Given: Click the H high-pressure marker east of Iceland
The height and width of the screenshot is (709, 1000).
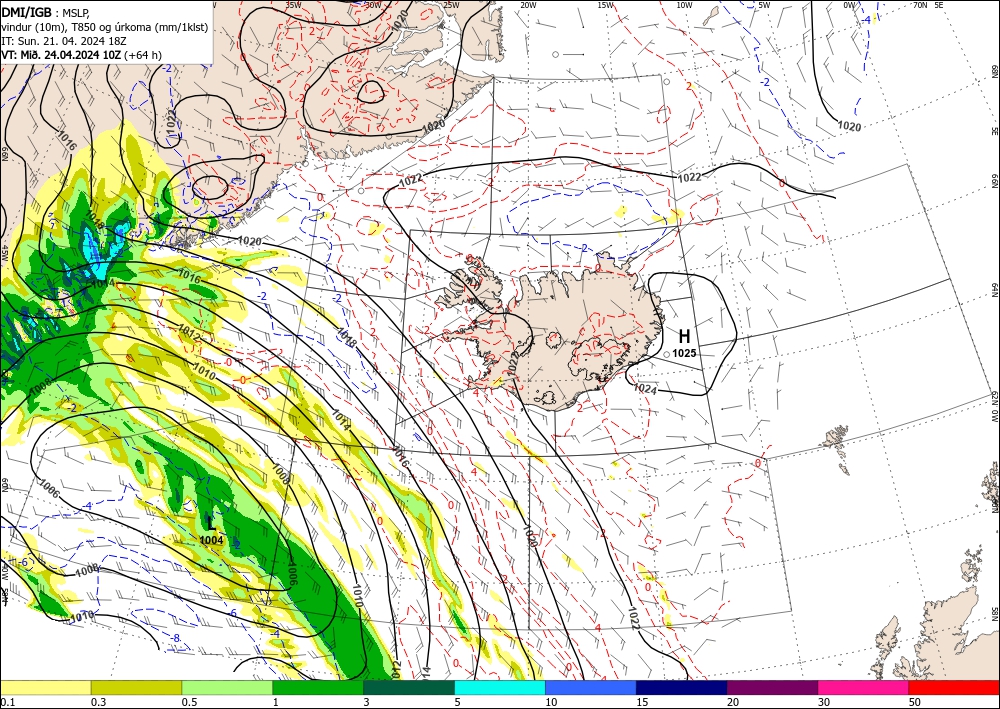Looking at the screenshot, I should (x=684, y=336).
